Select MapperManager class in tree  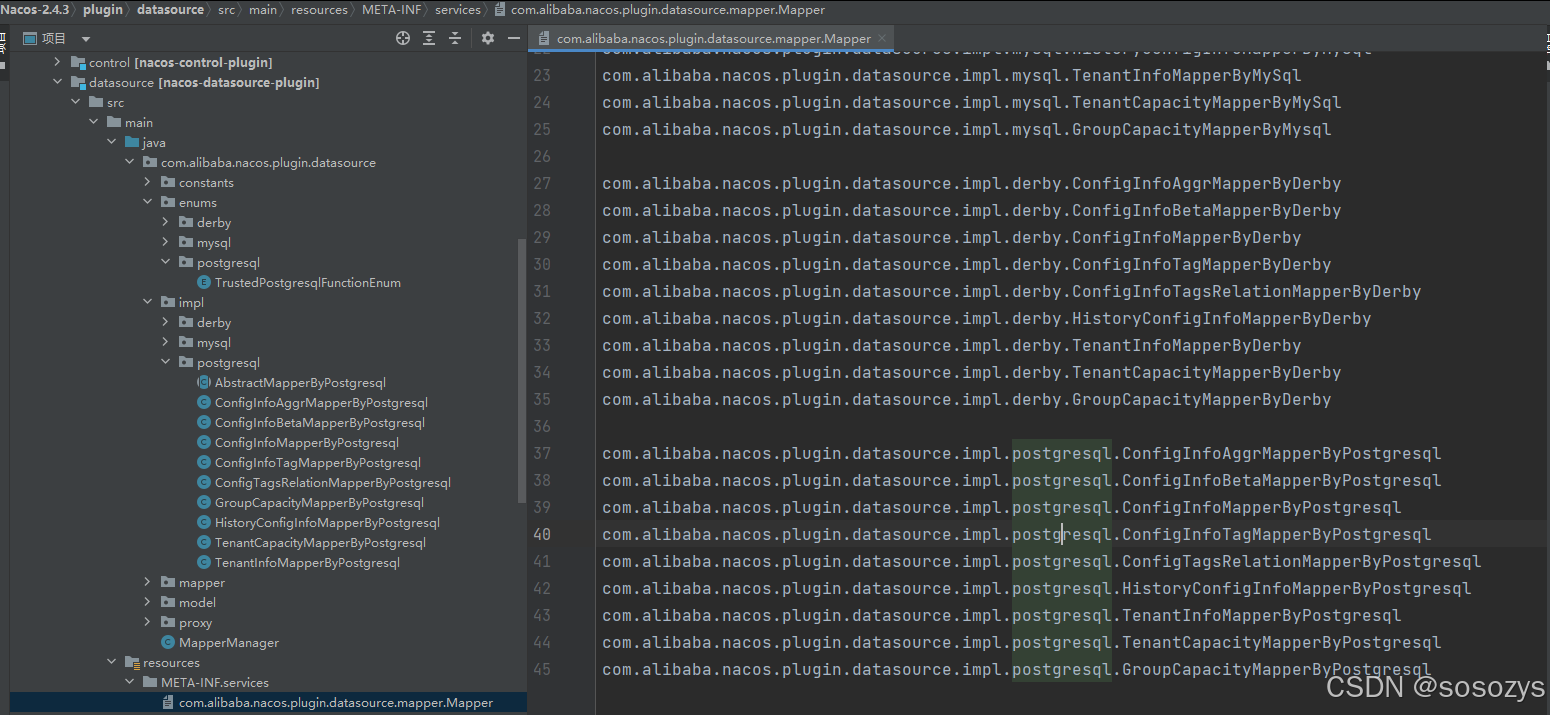click(229, 642)
